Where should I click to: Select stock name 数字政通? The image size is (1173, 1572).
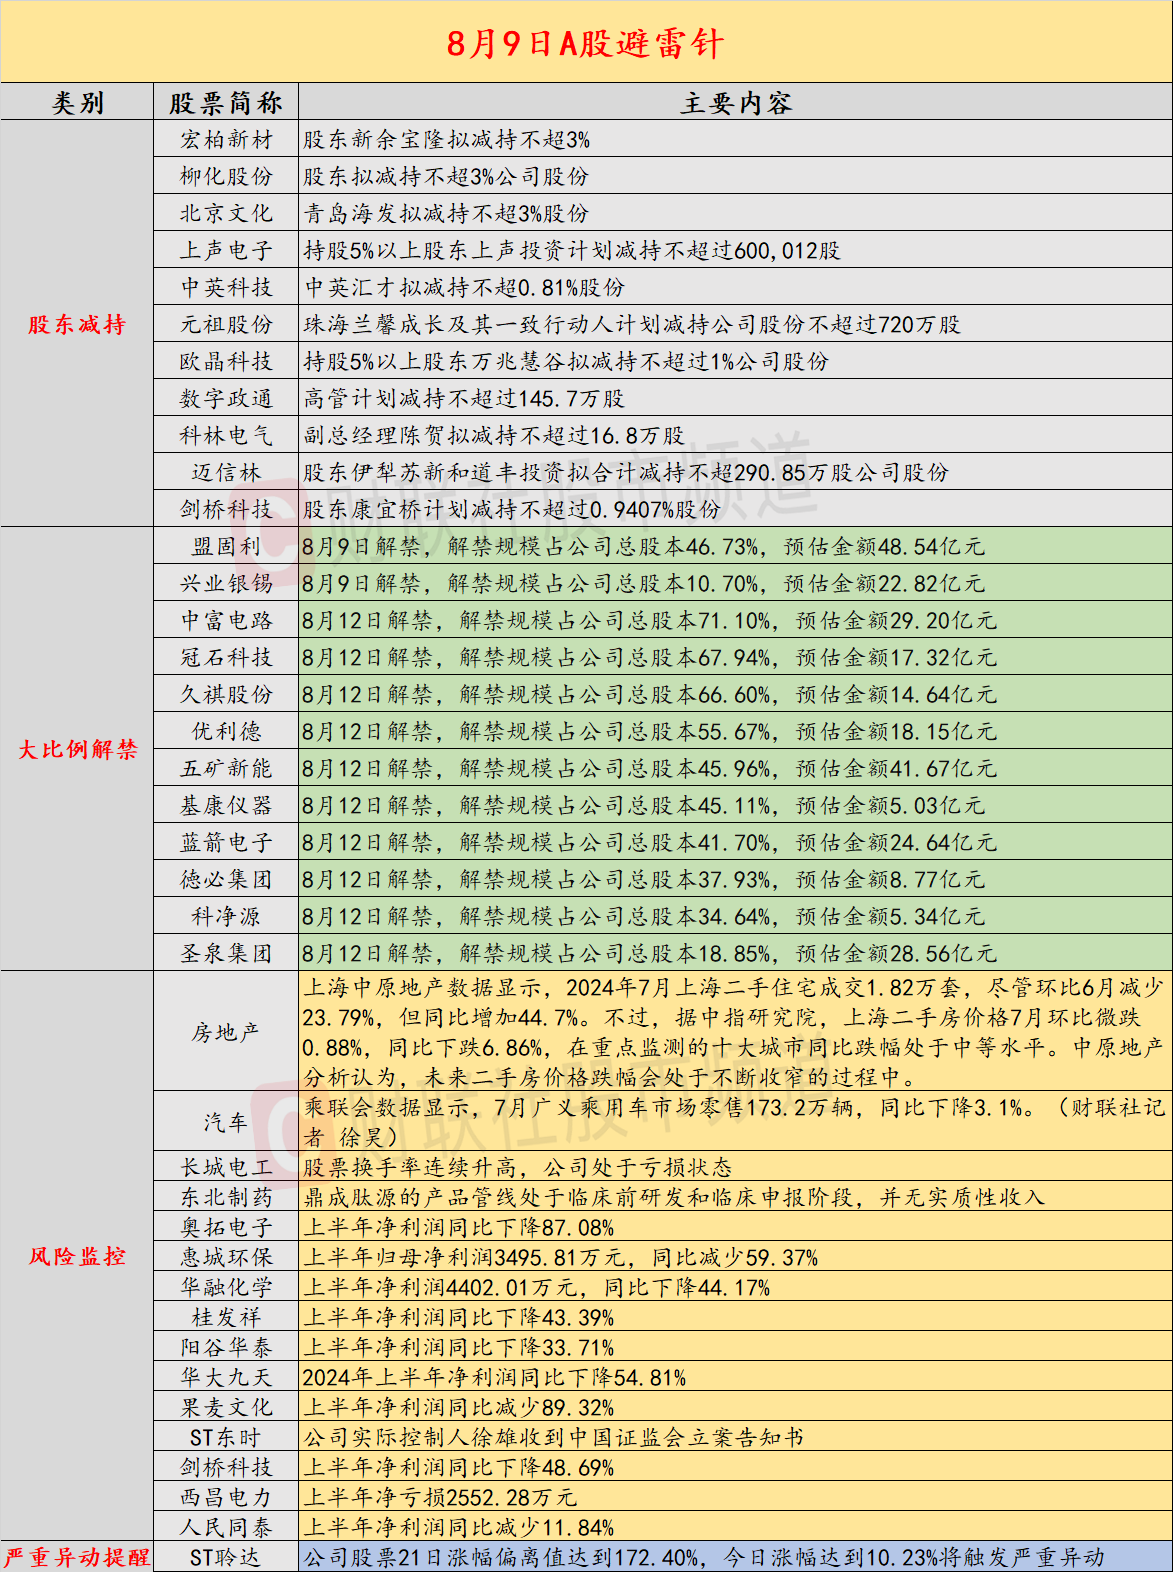pos(226,399)
